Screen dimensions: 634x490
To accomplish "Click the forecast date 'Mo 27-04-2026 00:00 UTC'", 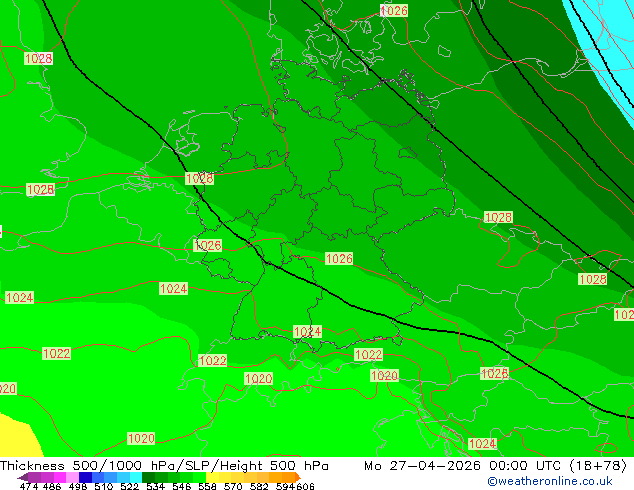I will click(464, 466).
